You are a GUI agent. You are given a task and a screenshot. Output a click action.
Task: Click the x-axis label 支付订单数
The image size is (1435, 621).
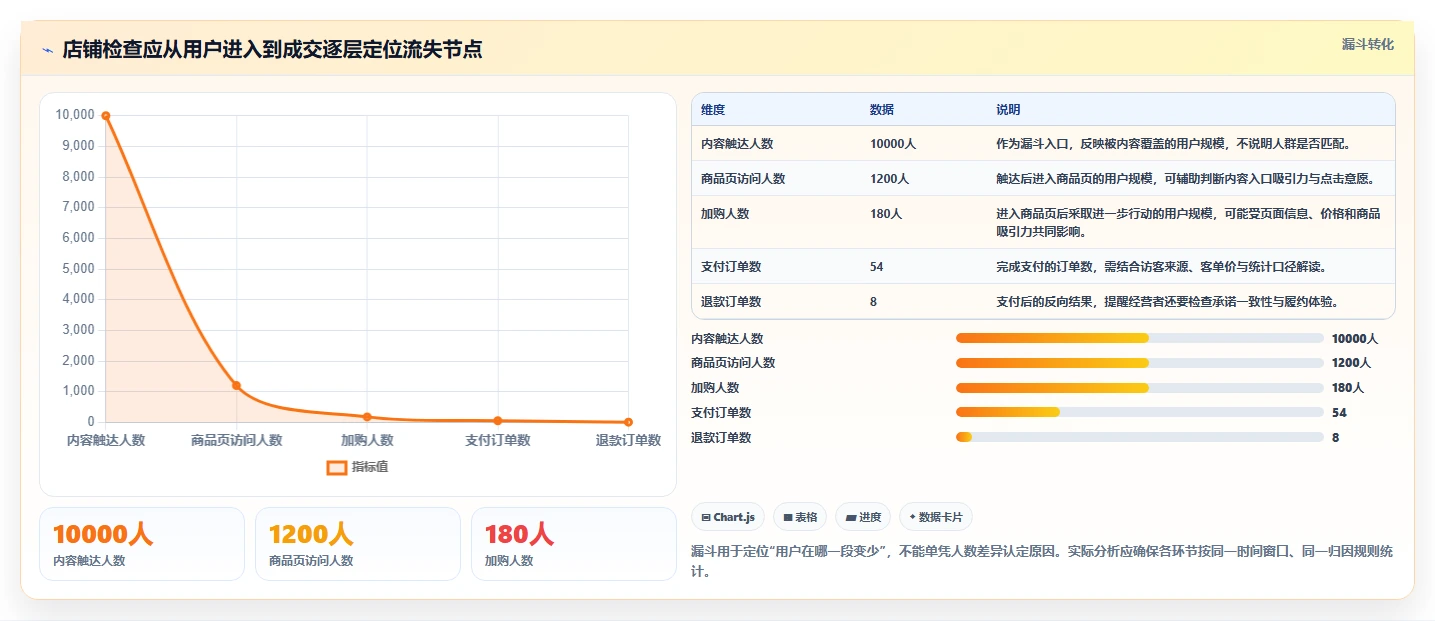tap(498, 440)
